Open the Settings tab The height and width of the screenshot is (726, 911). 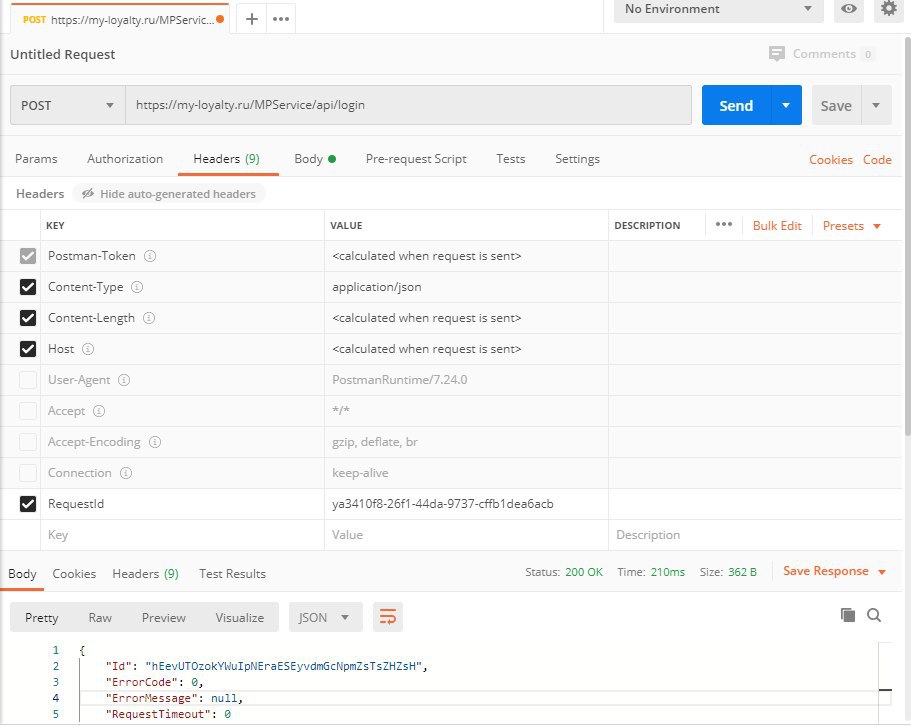coord(578,159)
